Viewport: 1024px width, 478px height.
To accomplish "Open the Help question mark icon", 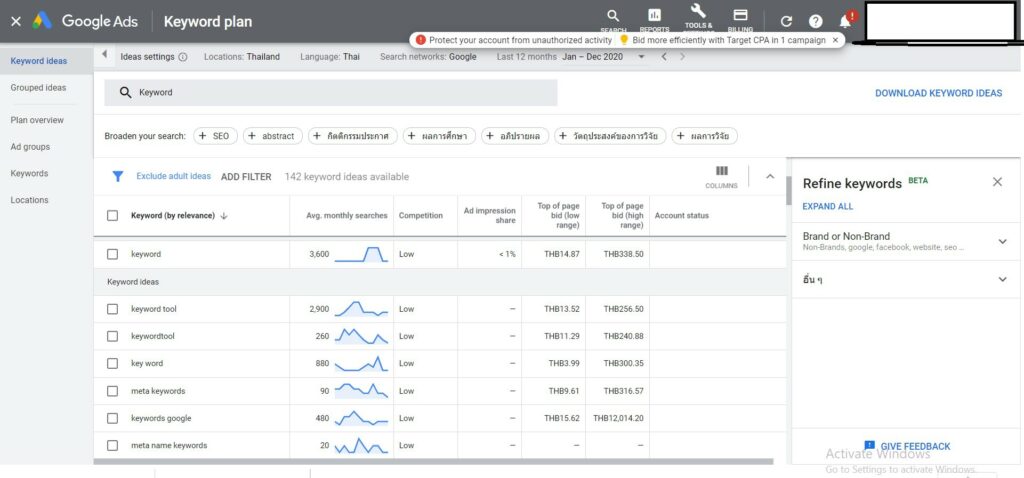I will point(816,22).
